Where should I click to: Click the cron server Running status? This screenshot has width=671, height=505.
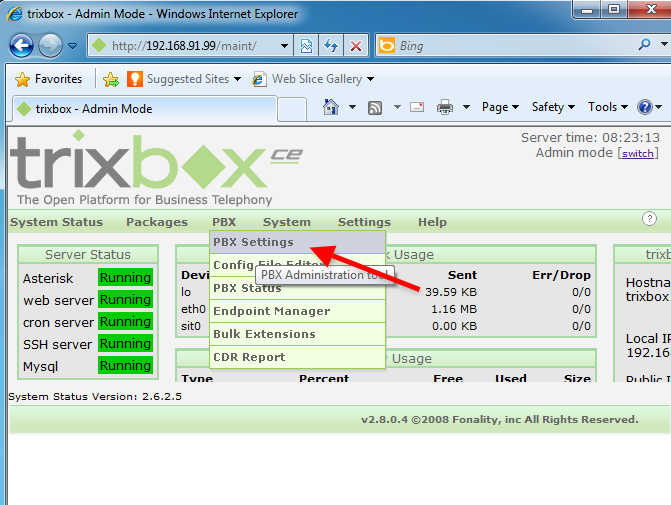(x=125, y=321)
